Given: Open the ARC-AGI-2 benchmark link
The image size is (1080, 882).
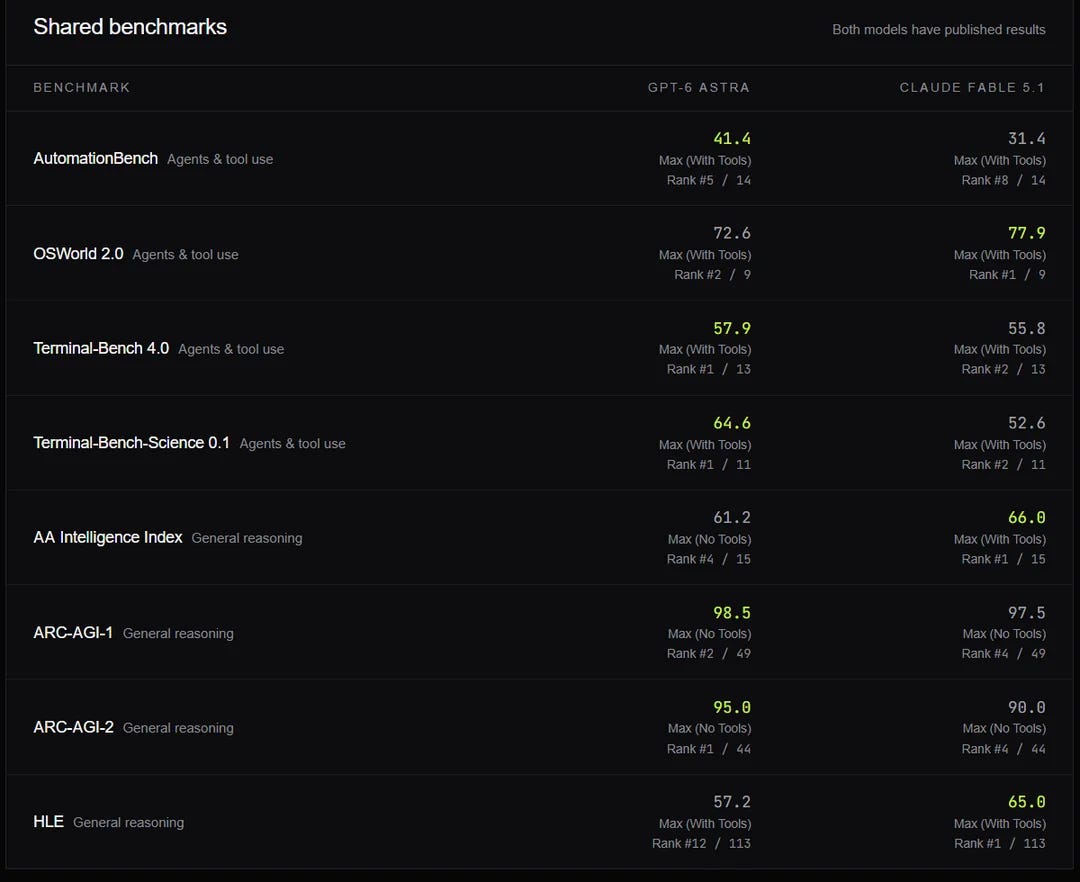Looking at the screenshot, I should pos(74,727).
